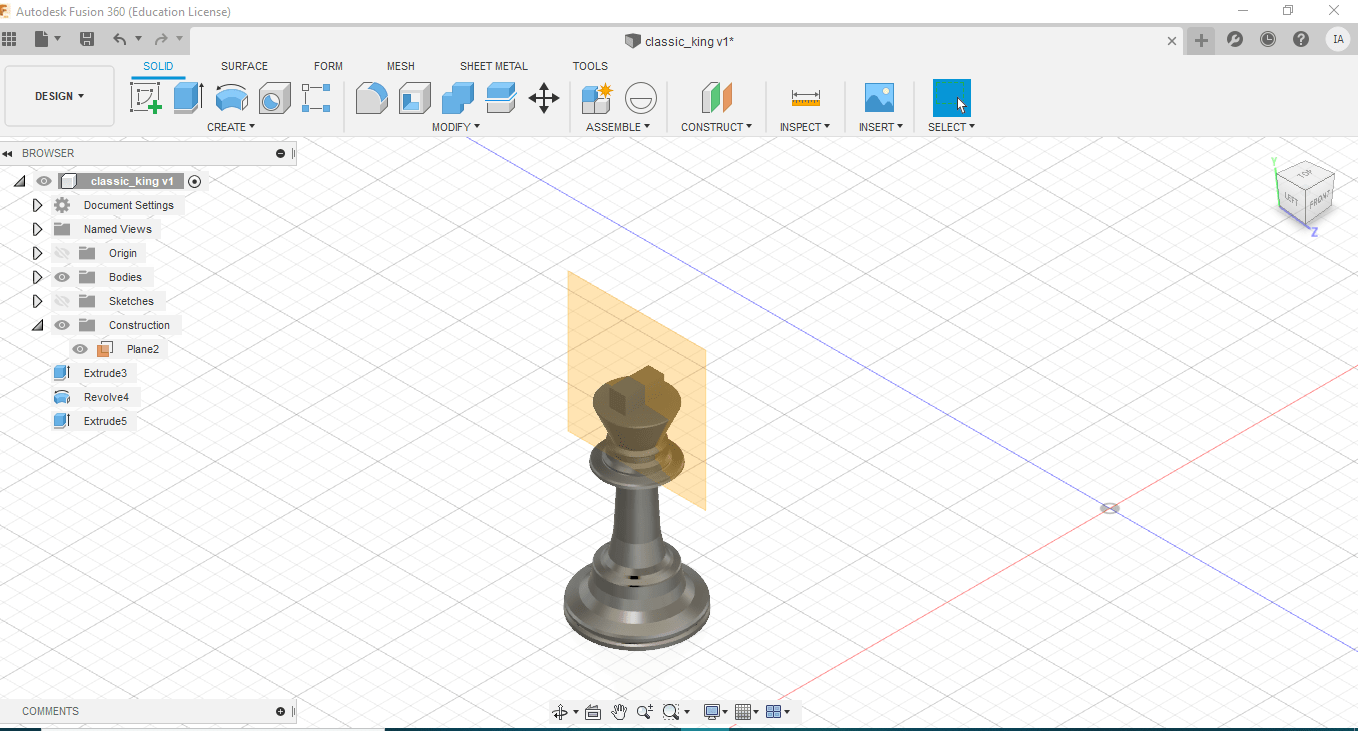Launch the Measure tool in Inspect
Viewport: 1358px width, 731px height.
point(805,98)
